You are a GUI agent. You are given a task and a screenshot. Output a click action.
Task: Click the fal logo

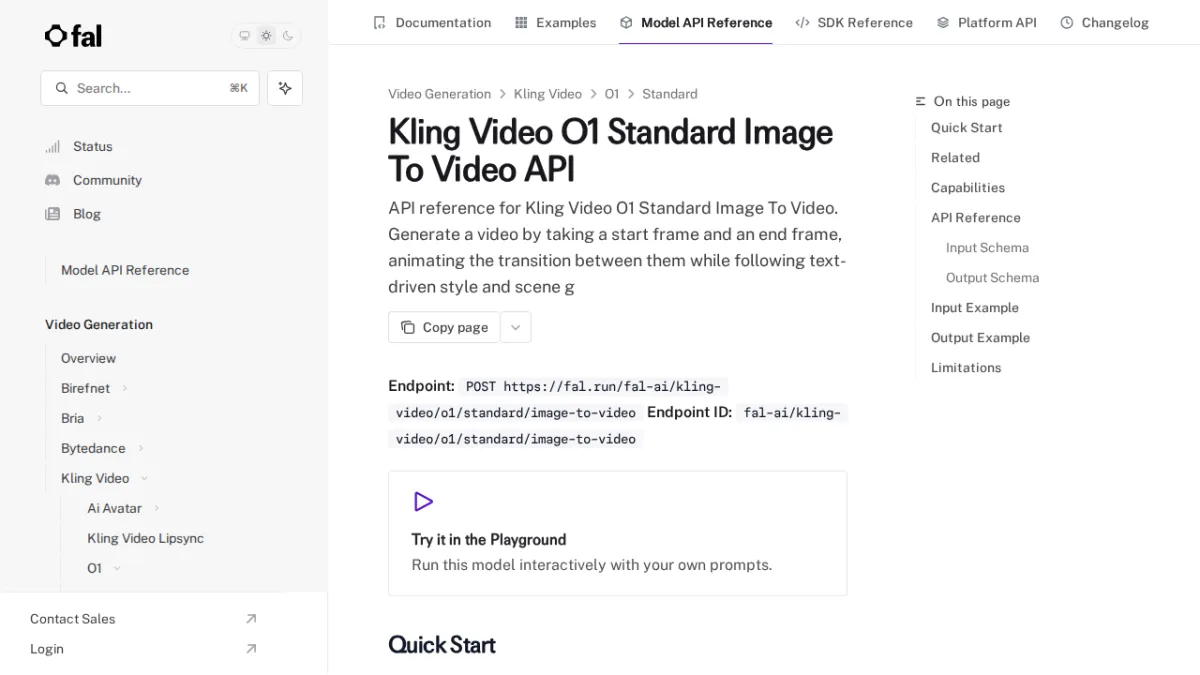[73, 36]
